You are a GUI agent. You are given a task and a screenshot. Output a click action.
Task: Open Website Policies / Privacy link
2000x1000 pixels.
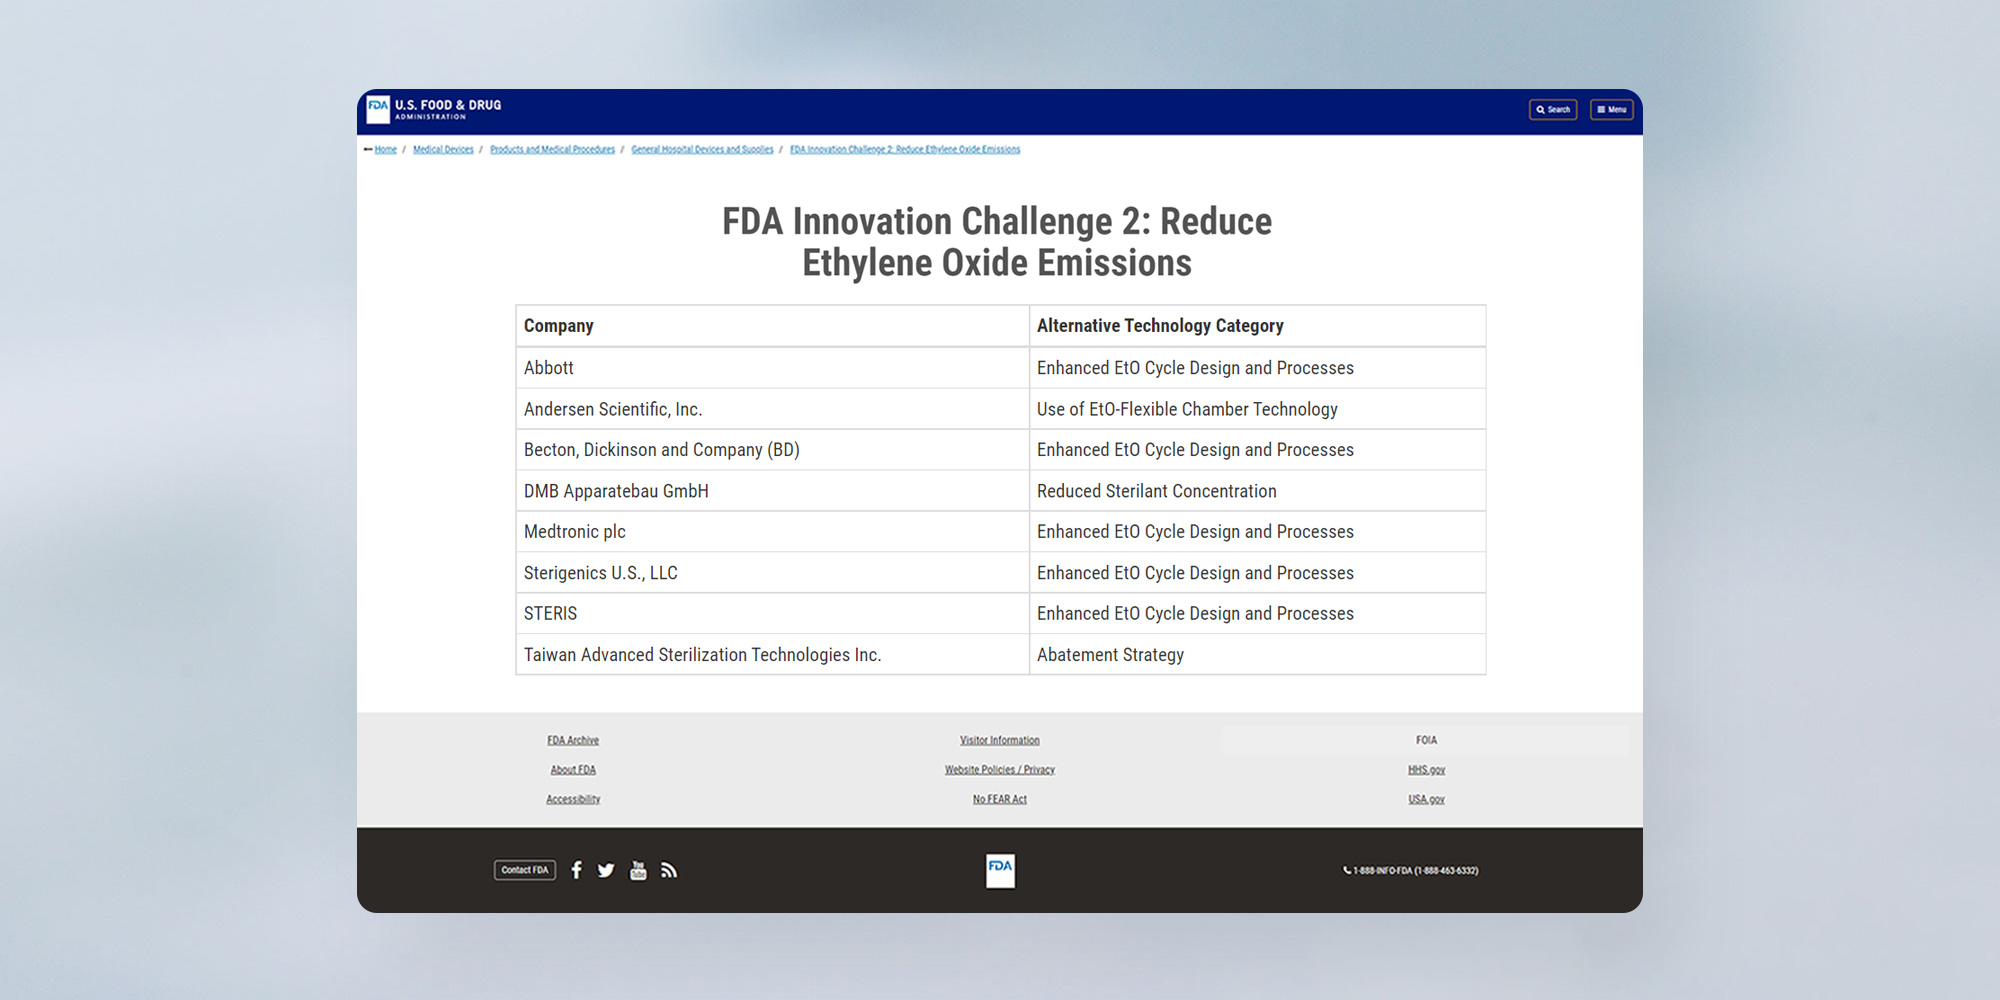(1000, 769)
